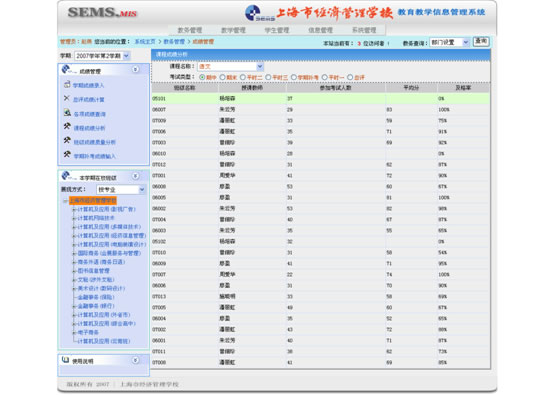Open the 信息管理 top menu
554x395 pixels.
click(320, 30)
